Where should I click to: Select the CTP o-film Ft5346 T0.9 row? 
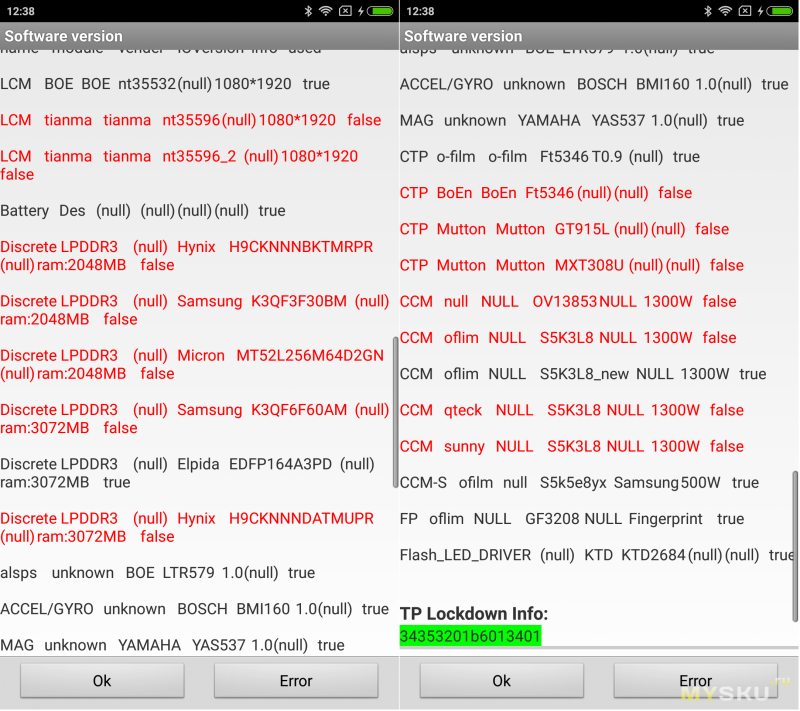tap(550, 157)
